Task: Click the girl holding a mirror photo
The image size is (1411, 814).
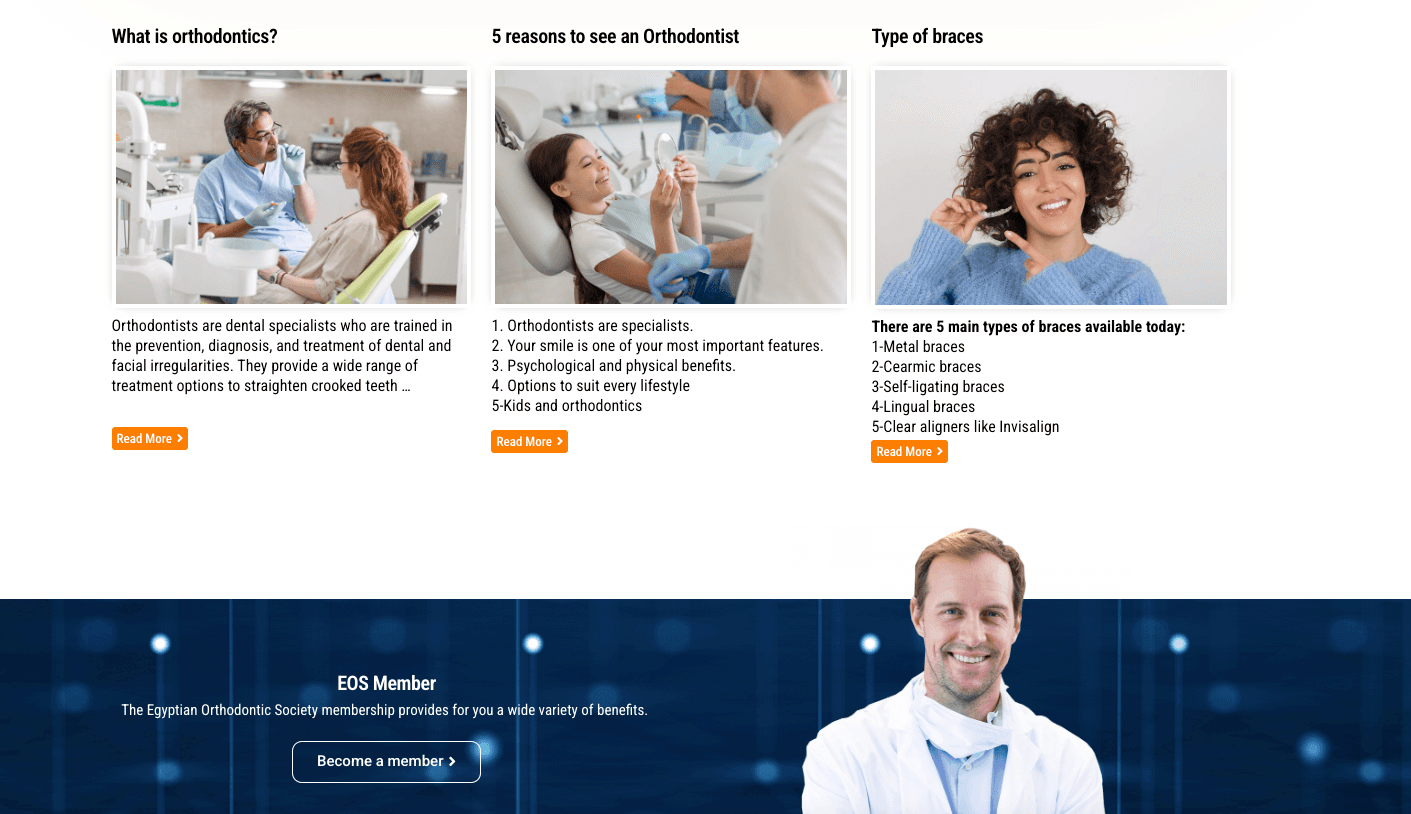Action: click(x=671, y=187)
